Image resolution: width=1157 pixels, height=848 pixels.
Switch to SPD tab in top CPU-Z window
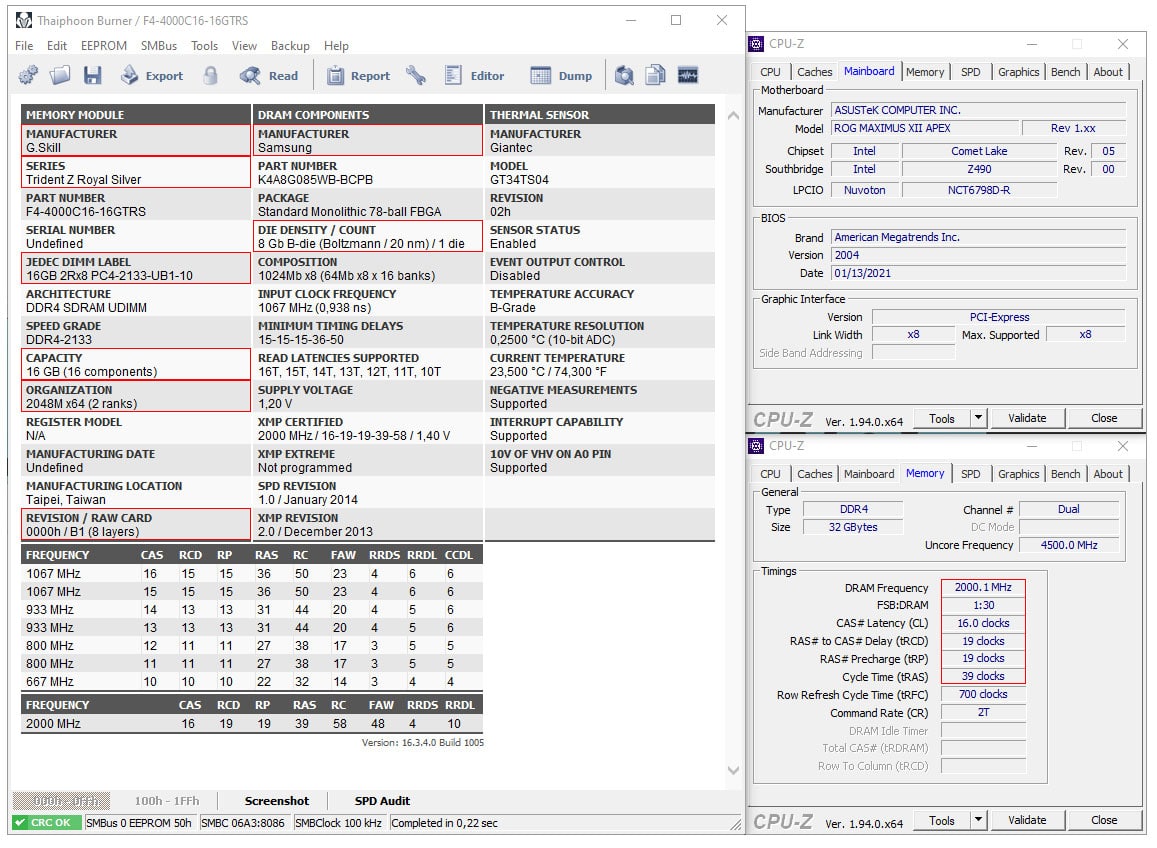970,72
